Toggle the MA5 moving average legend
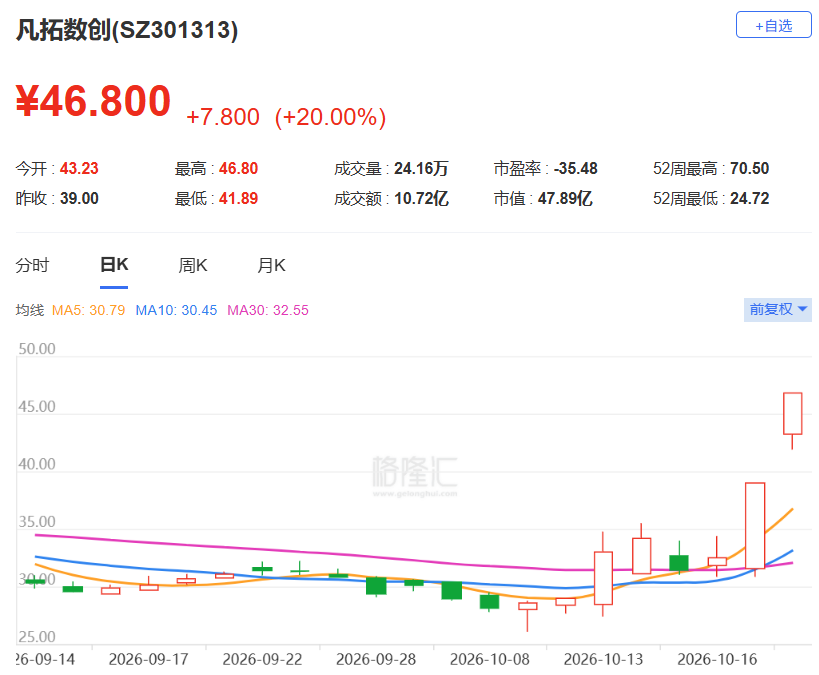Viewport: 819px width, 675px height. pyautogui.click(x=88, y=310)
